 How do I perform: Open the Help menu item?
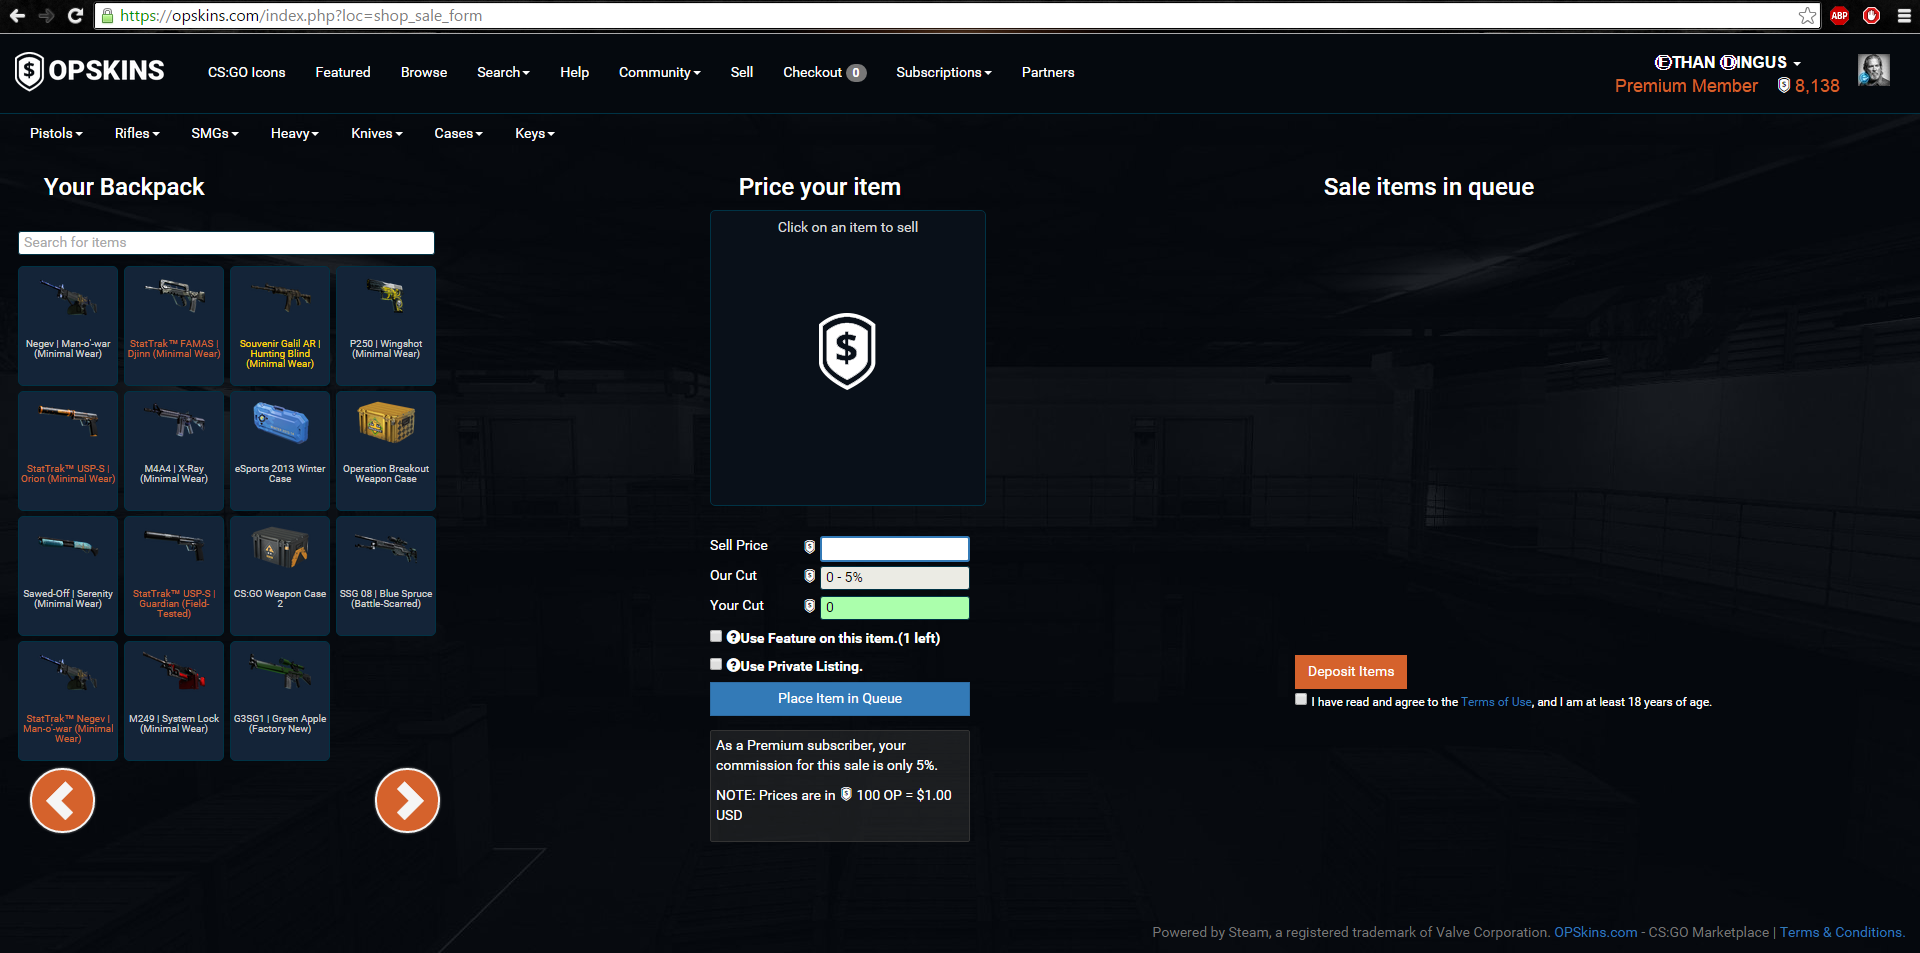pos(574,72)
